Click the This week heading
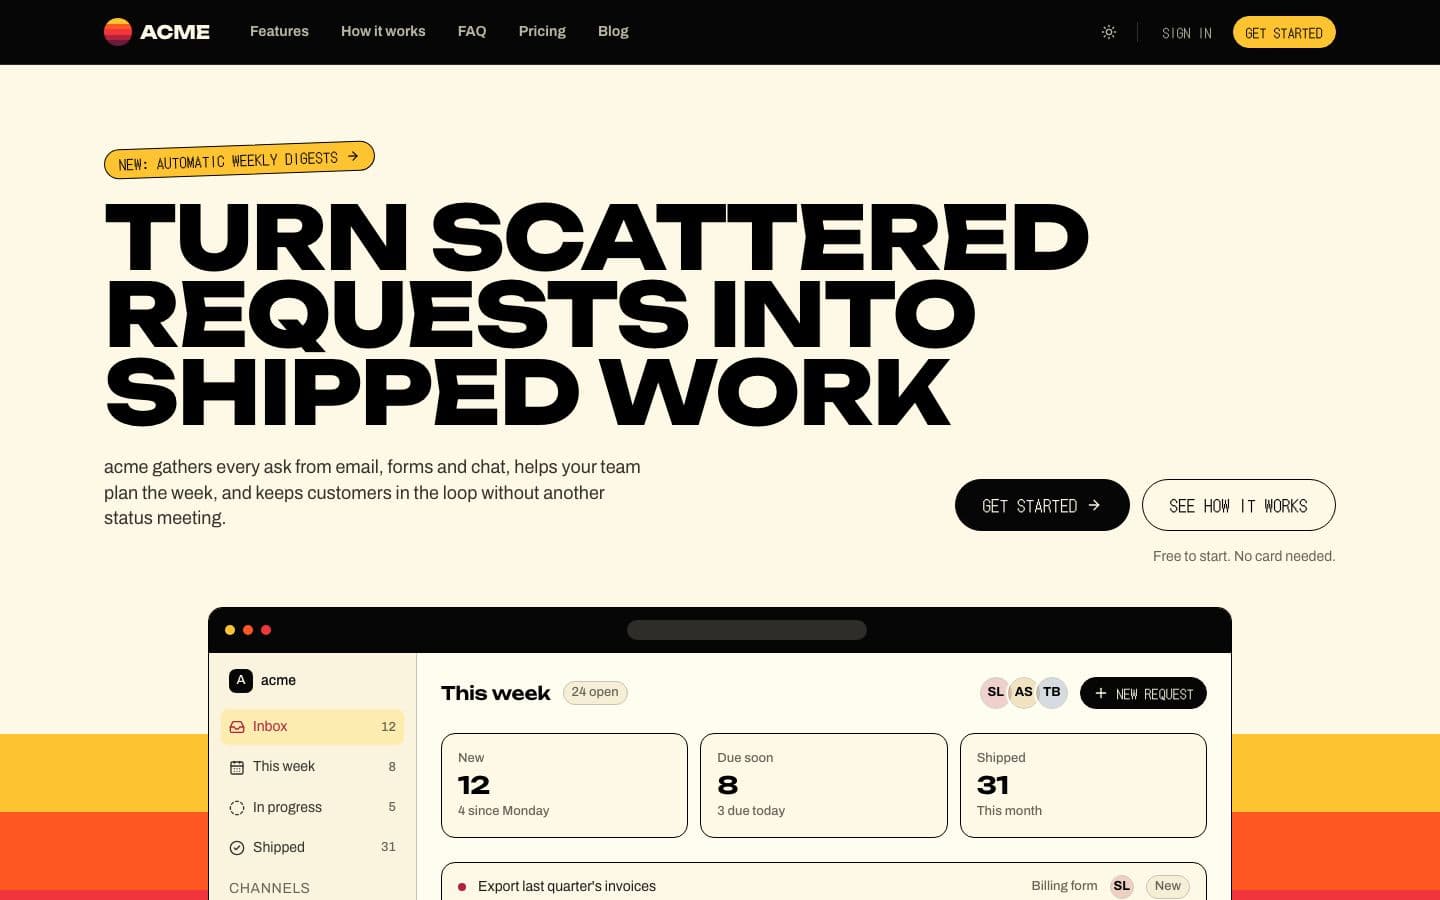The height and width of the screenshot is (900, 1440). coord(496,693)
